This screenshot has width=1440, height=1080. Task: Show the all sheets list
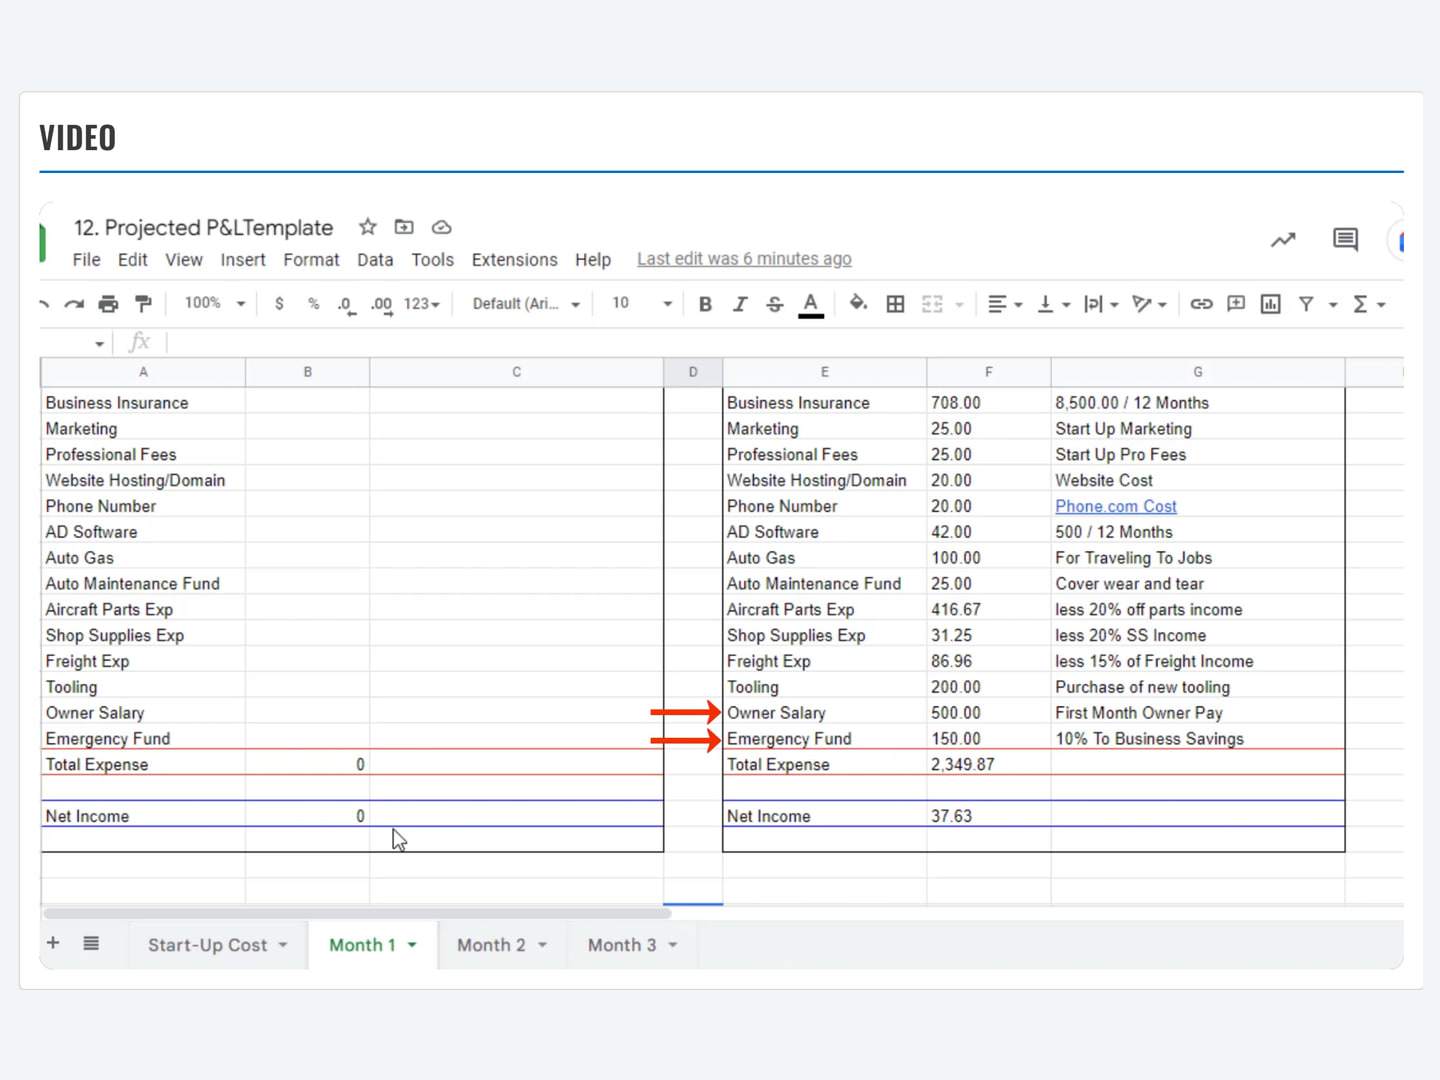pos(91,943)
